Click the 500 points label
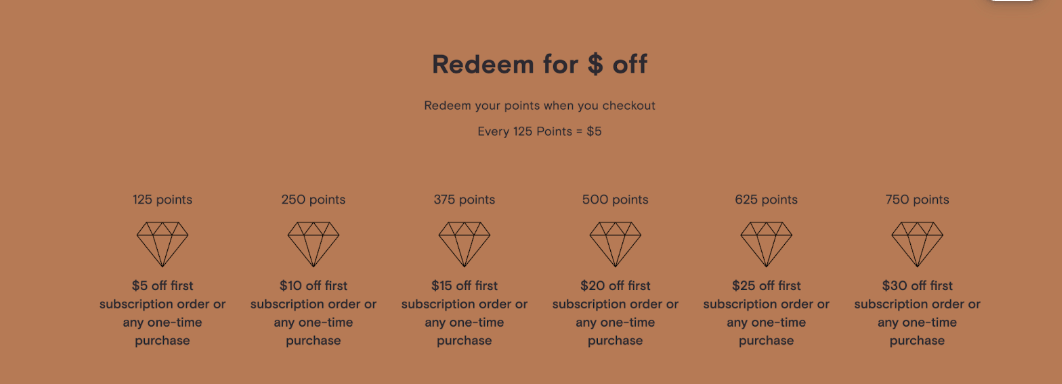Screen dimensions: 1062x384 coord(615,200)
